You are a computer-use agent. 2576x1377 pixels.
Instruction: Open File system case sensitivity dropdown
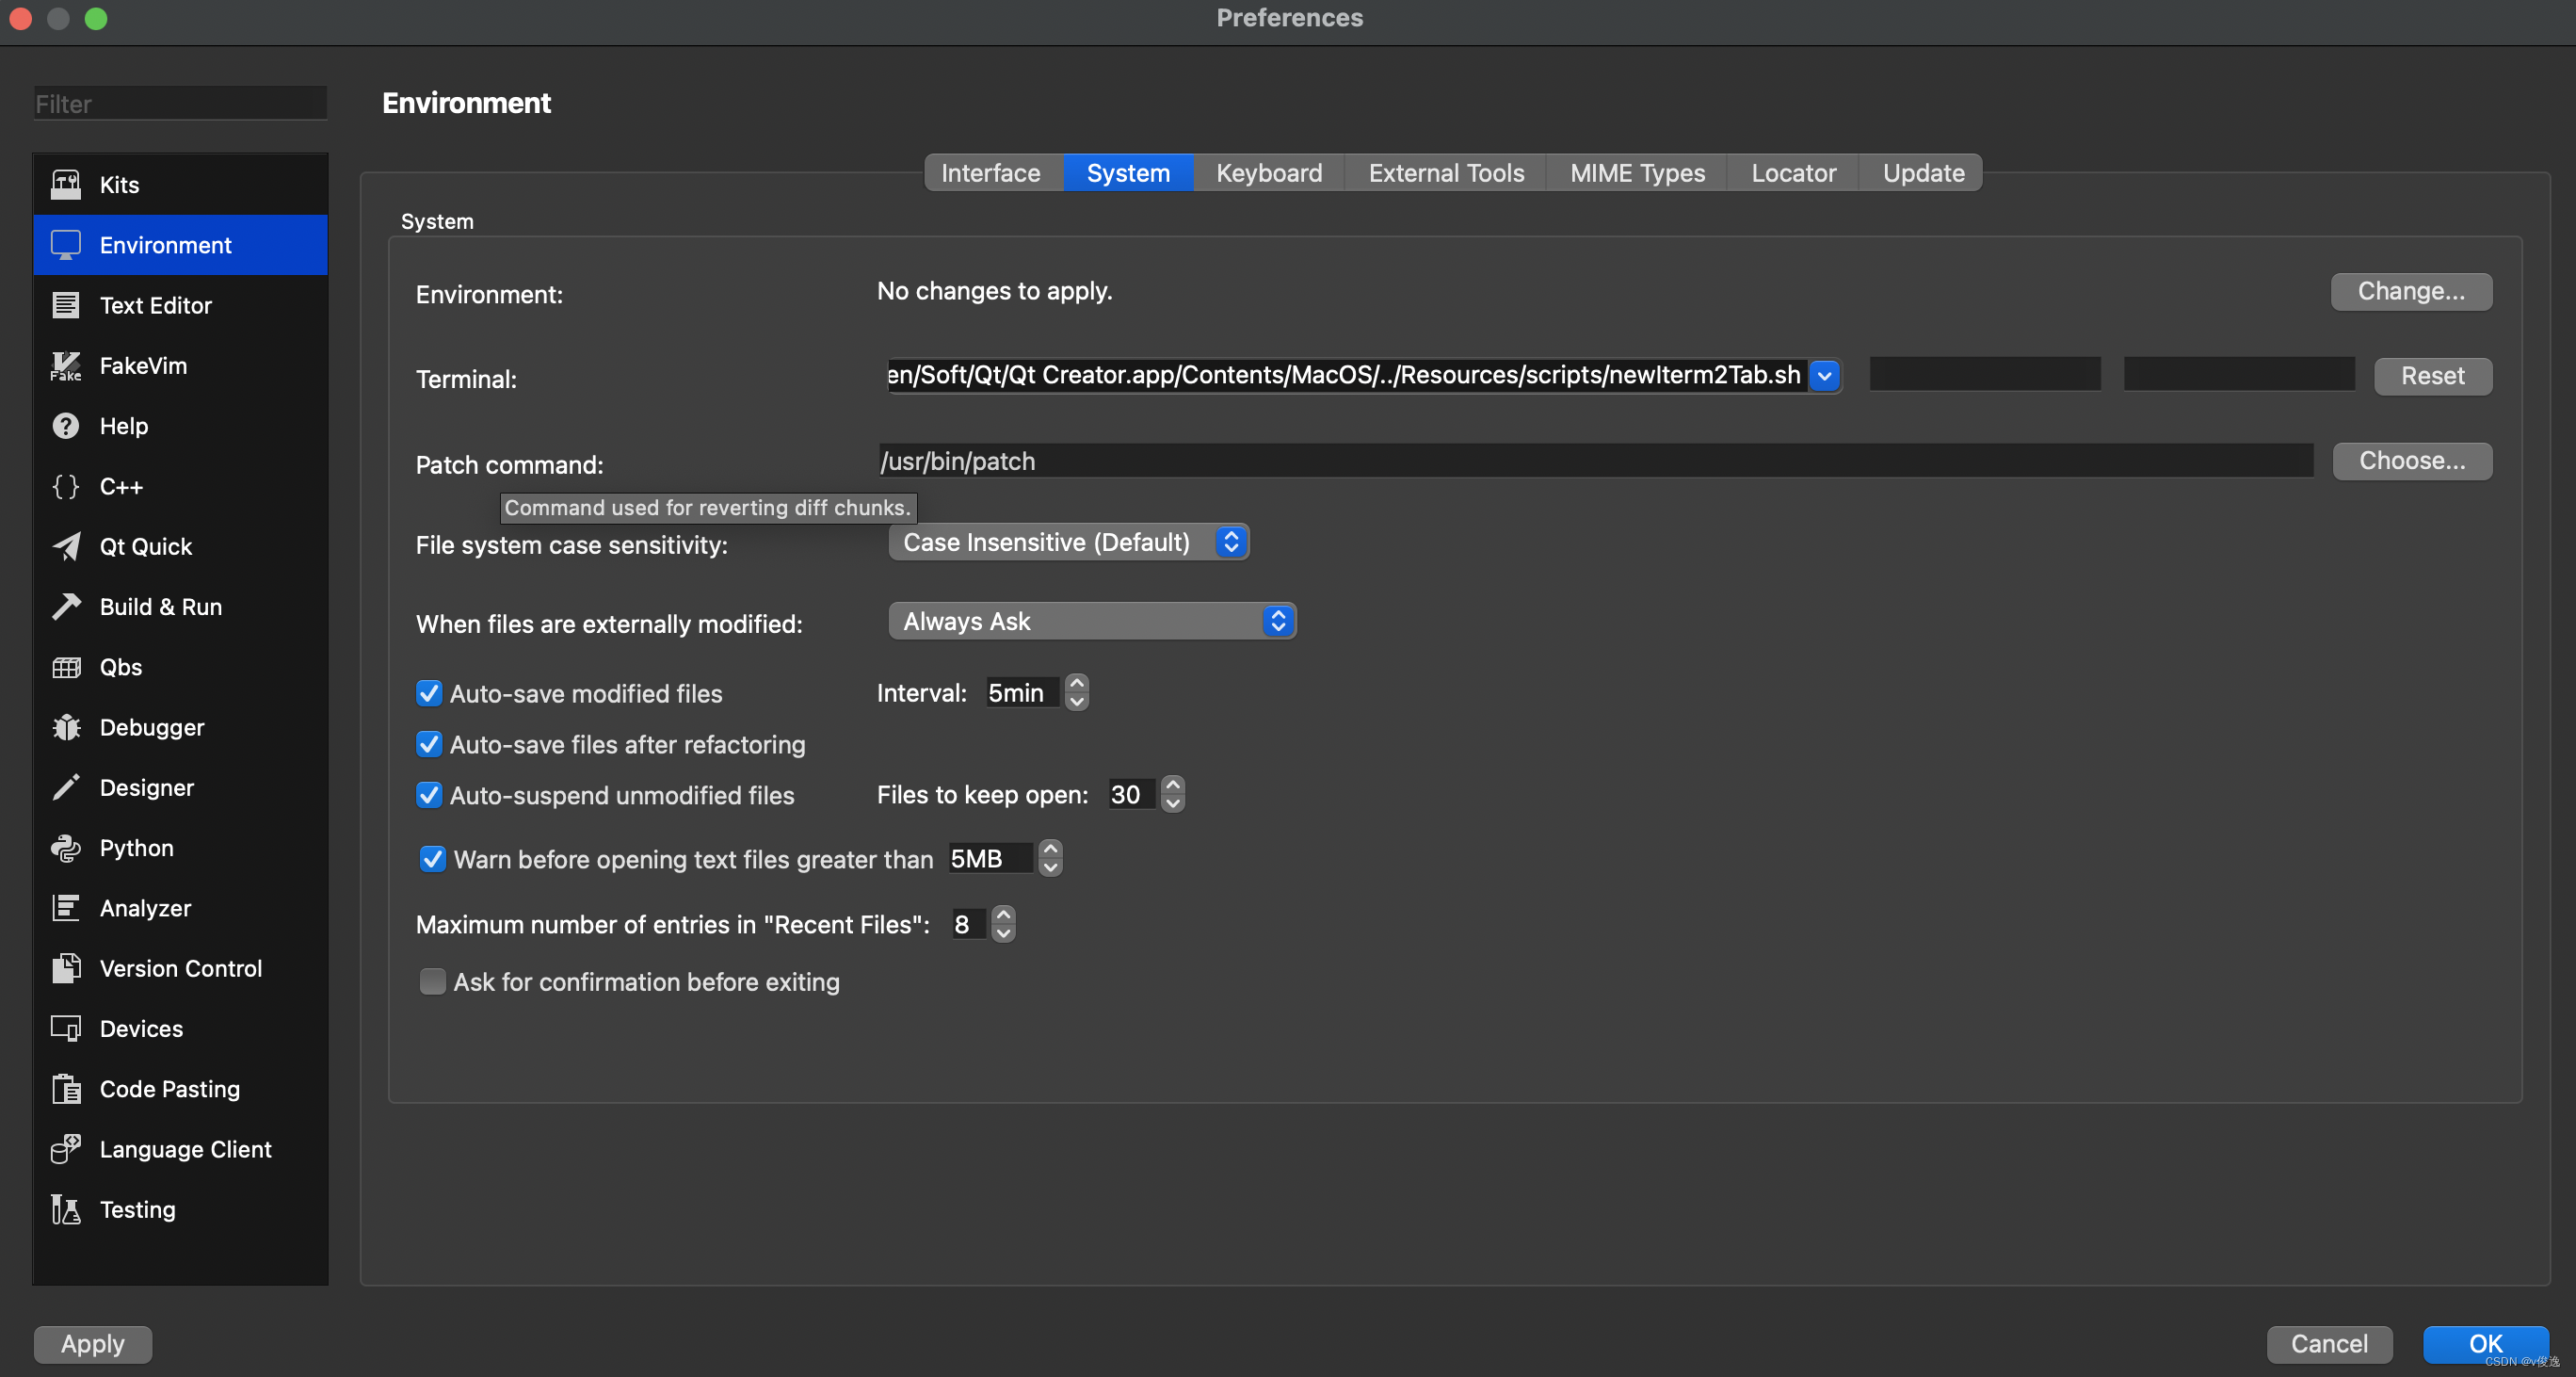pyautogui.click(x=1068, y=542)
